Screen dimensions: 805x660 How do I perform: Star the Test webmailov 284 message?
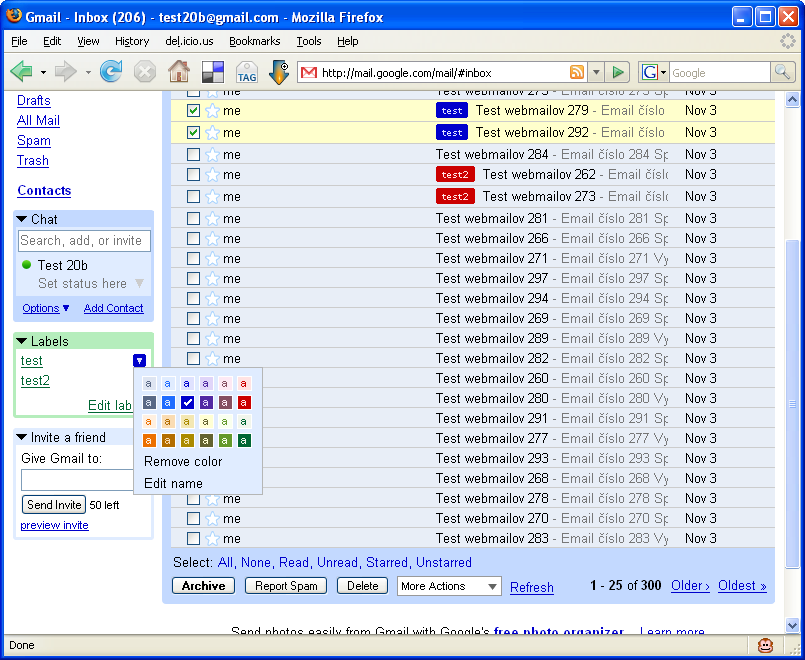[213, 154]
